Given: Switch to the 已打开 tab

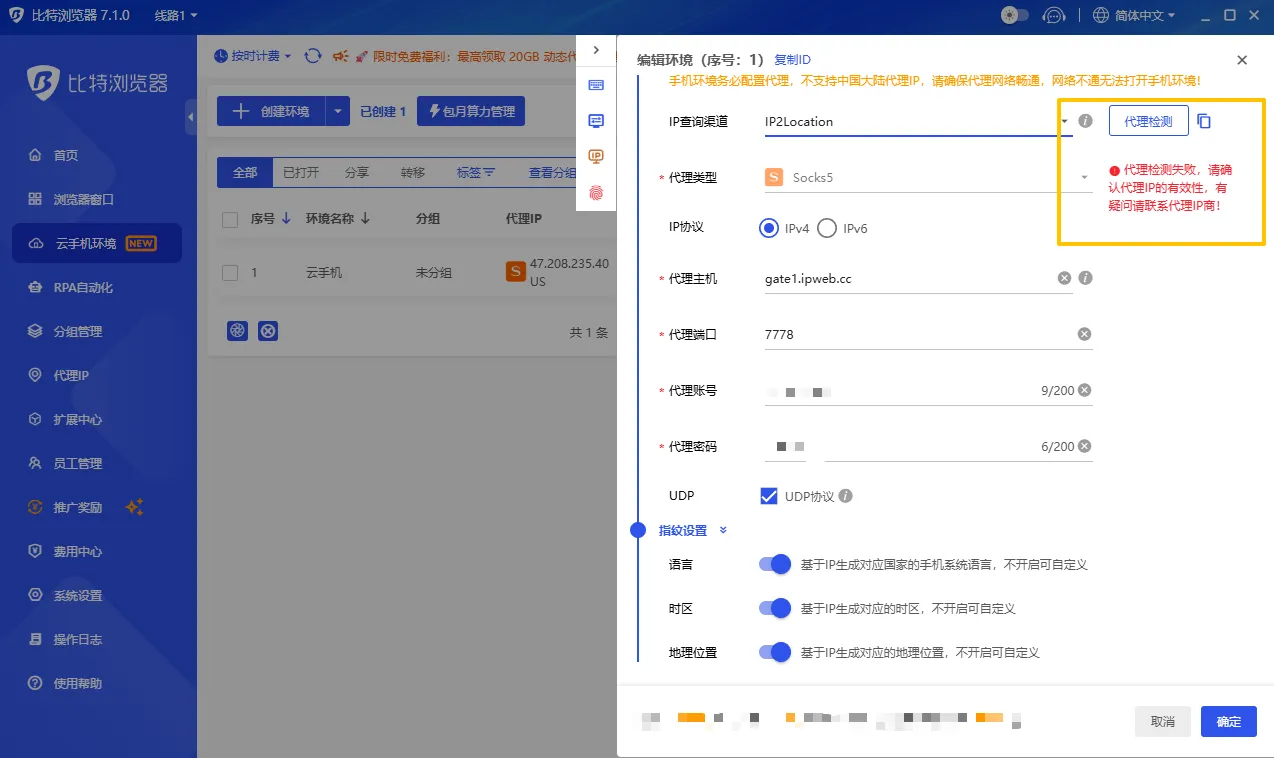Looking at the screenshot, I should pos(302,172).
